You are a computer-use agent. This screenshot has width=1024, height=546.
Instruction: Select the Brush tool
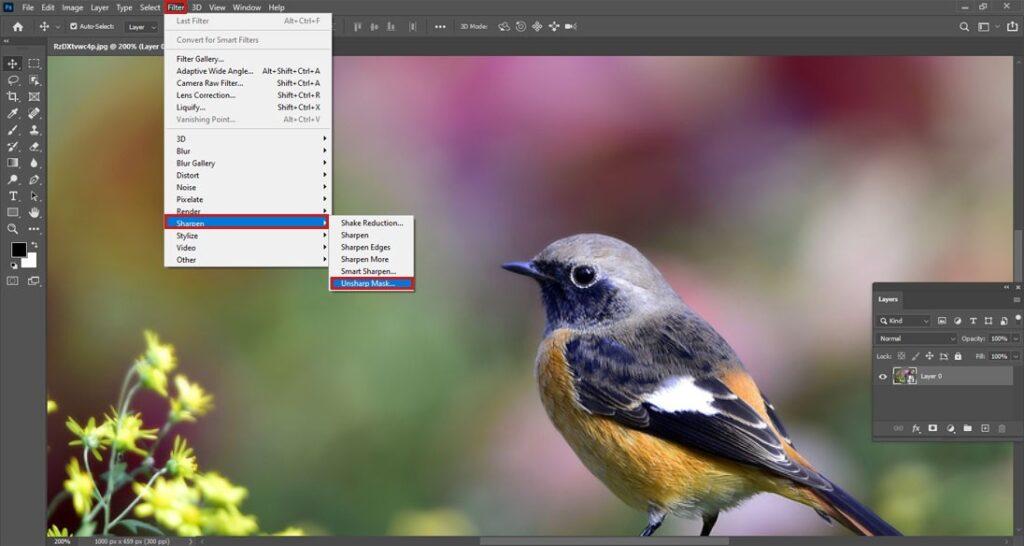tap(12, 130)
